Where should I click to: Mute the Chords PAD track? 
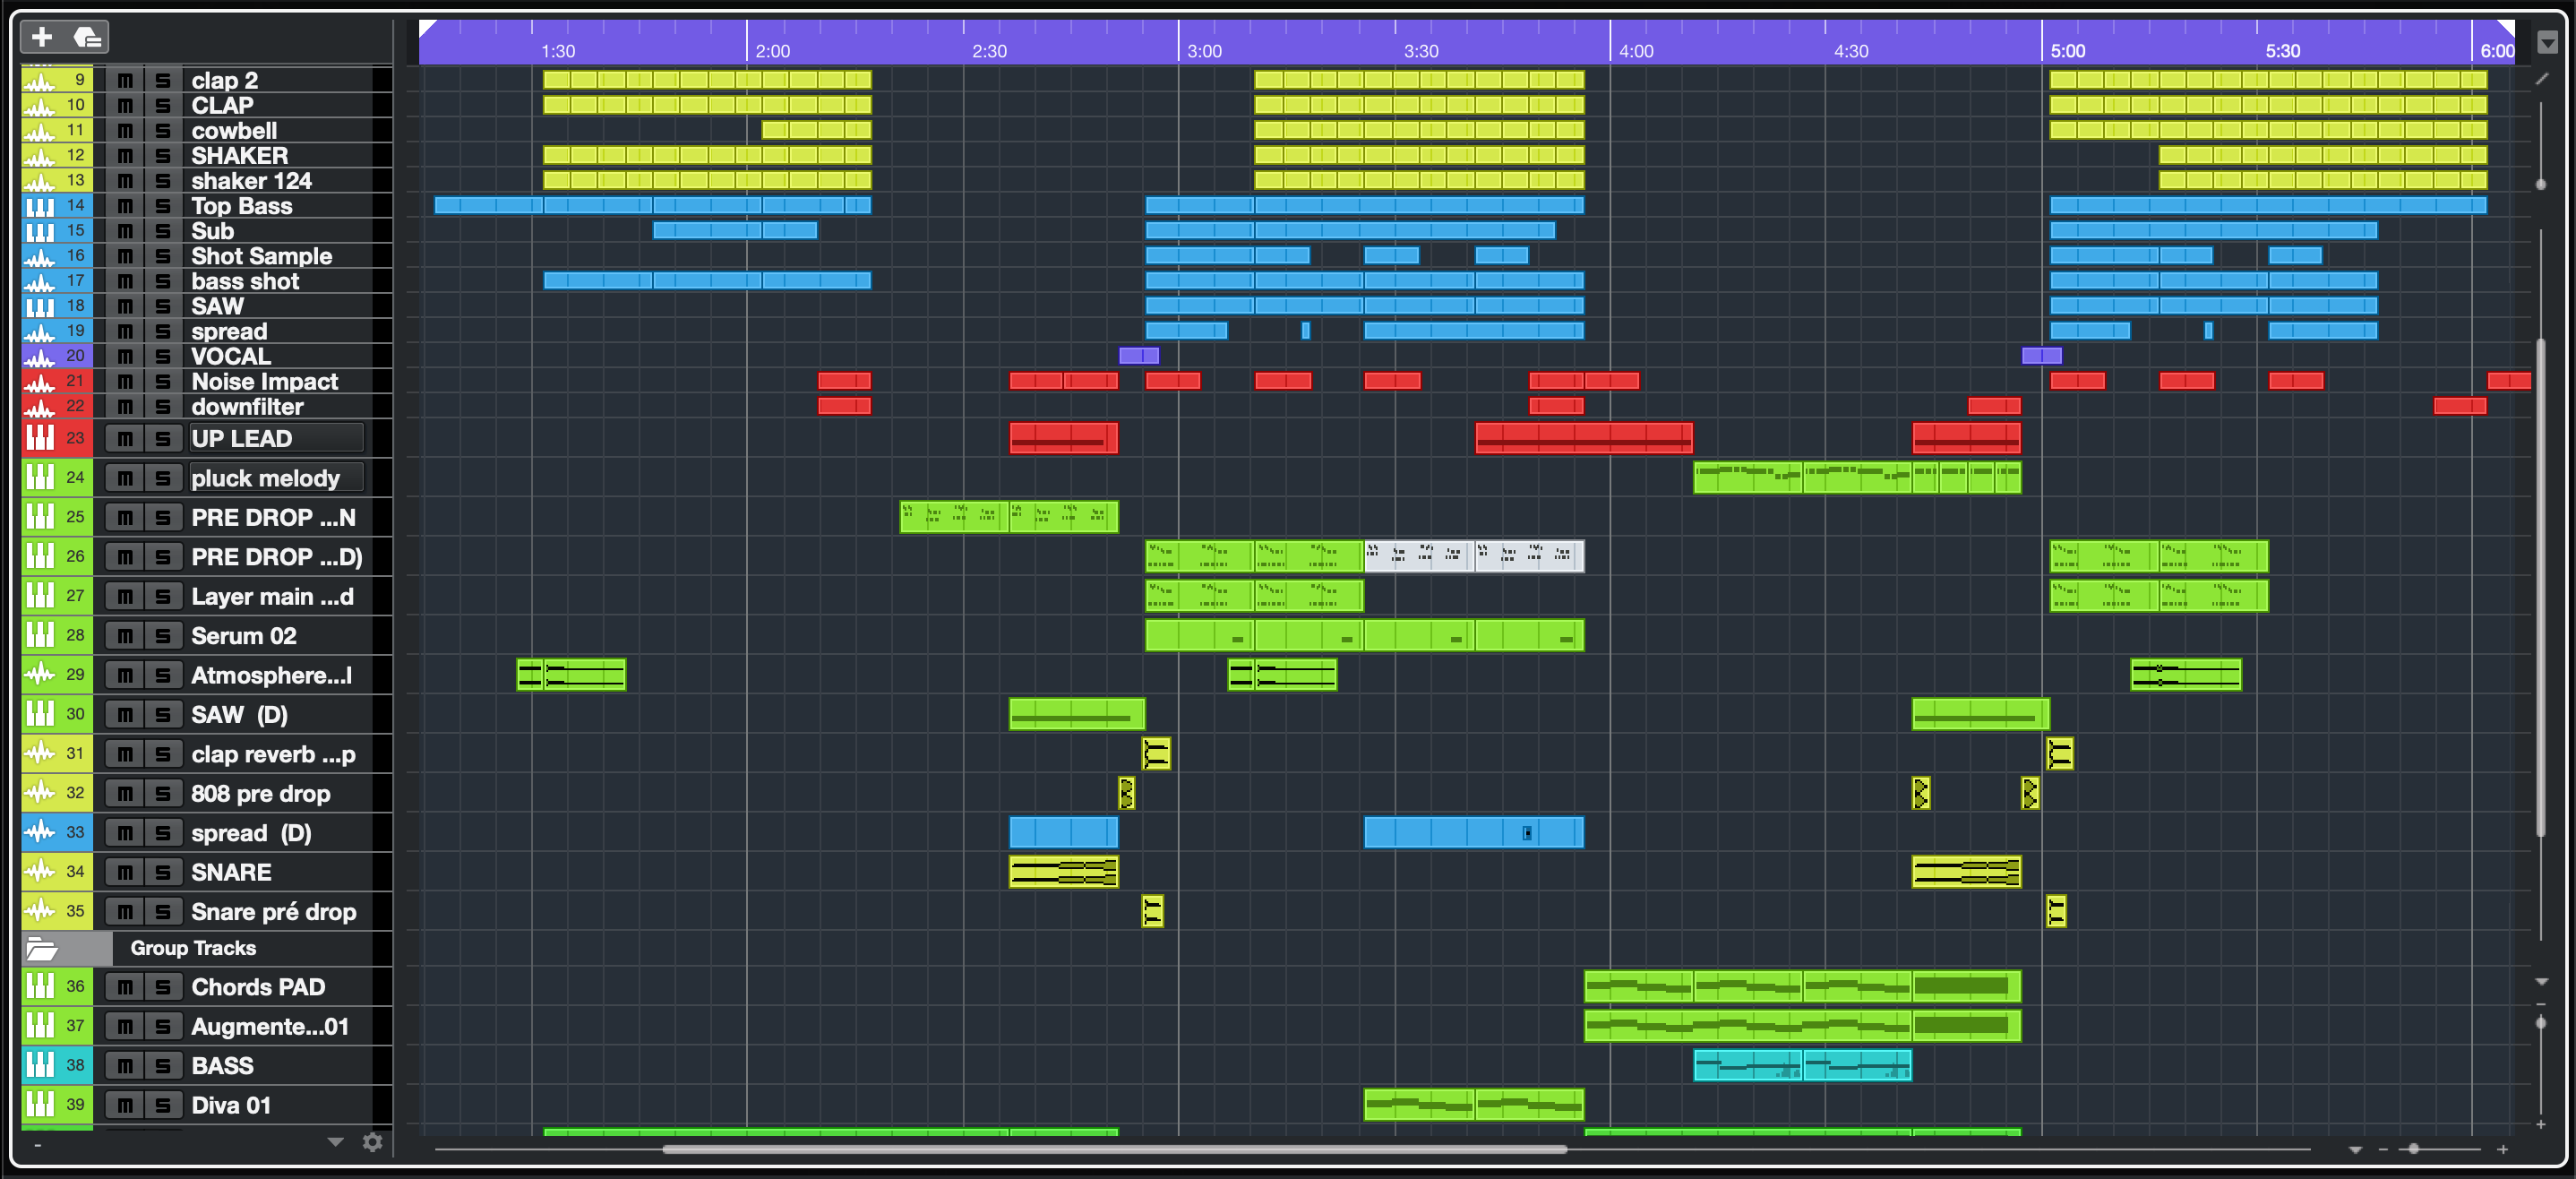click(x=125, y=986)
